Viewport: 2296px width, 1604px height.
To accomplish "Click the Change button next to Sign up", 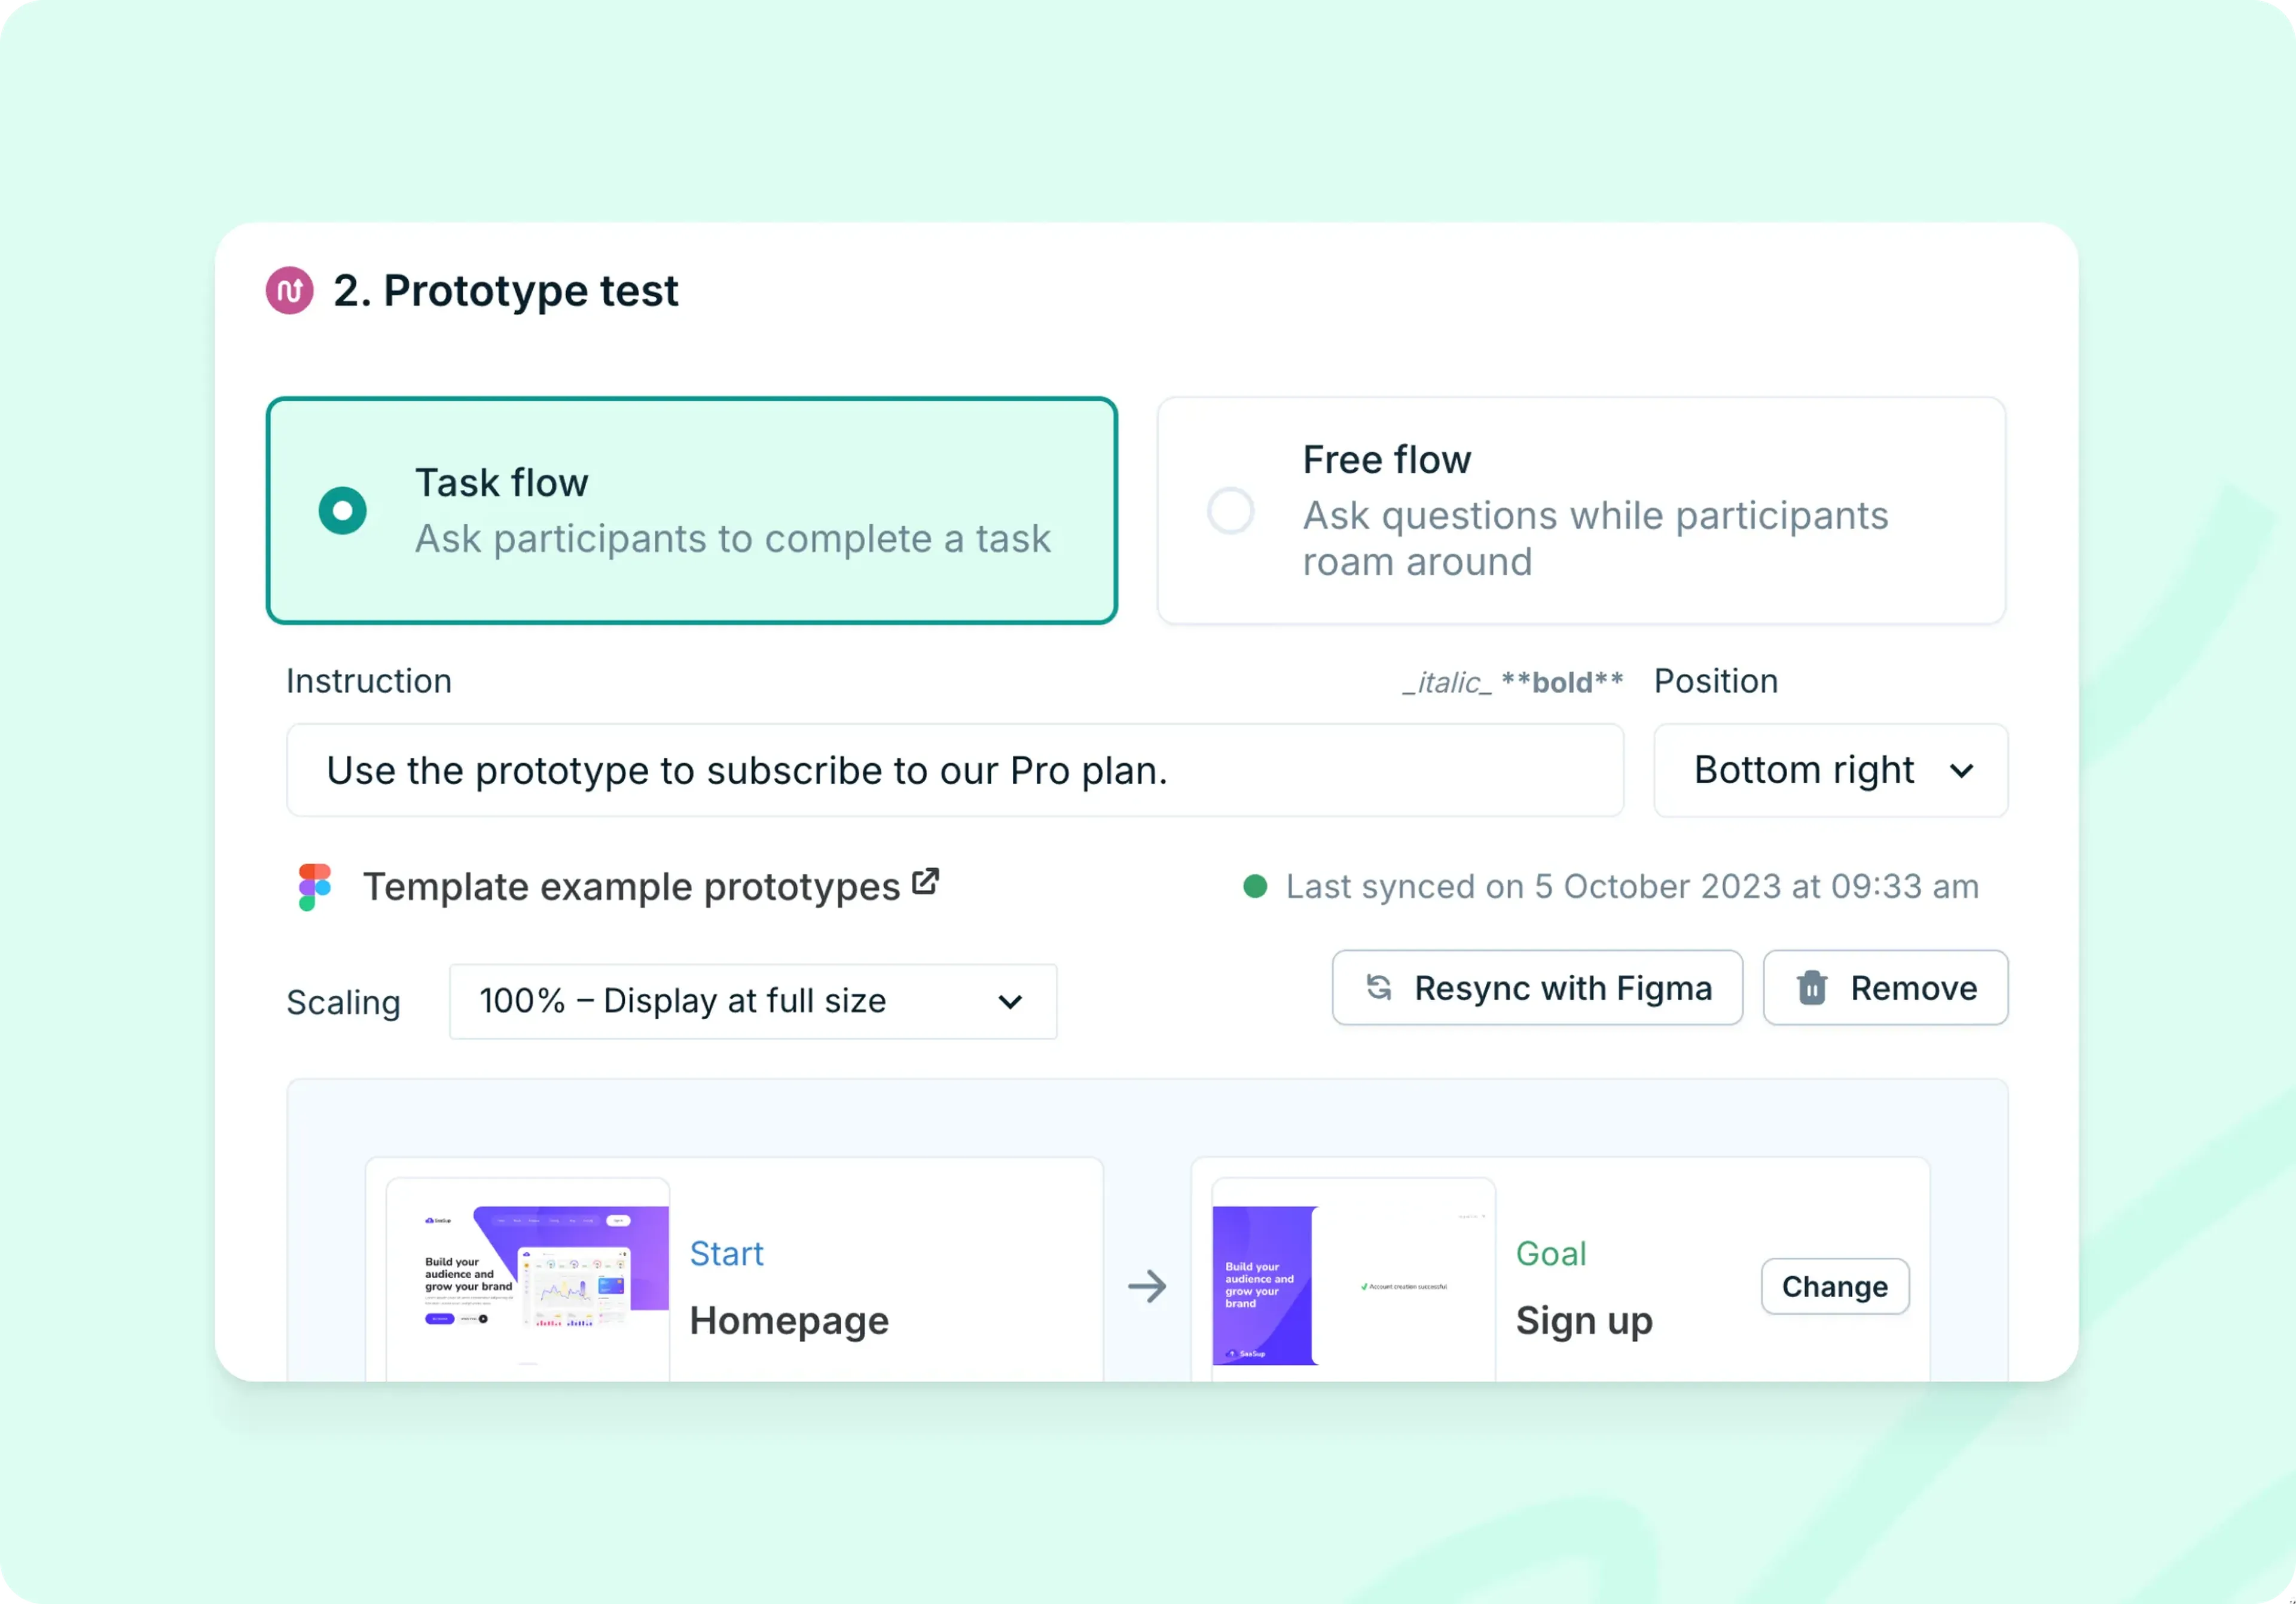I will coord(1834,1286).
